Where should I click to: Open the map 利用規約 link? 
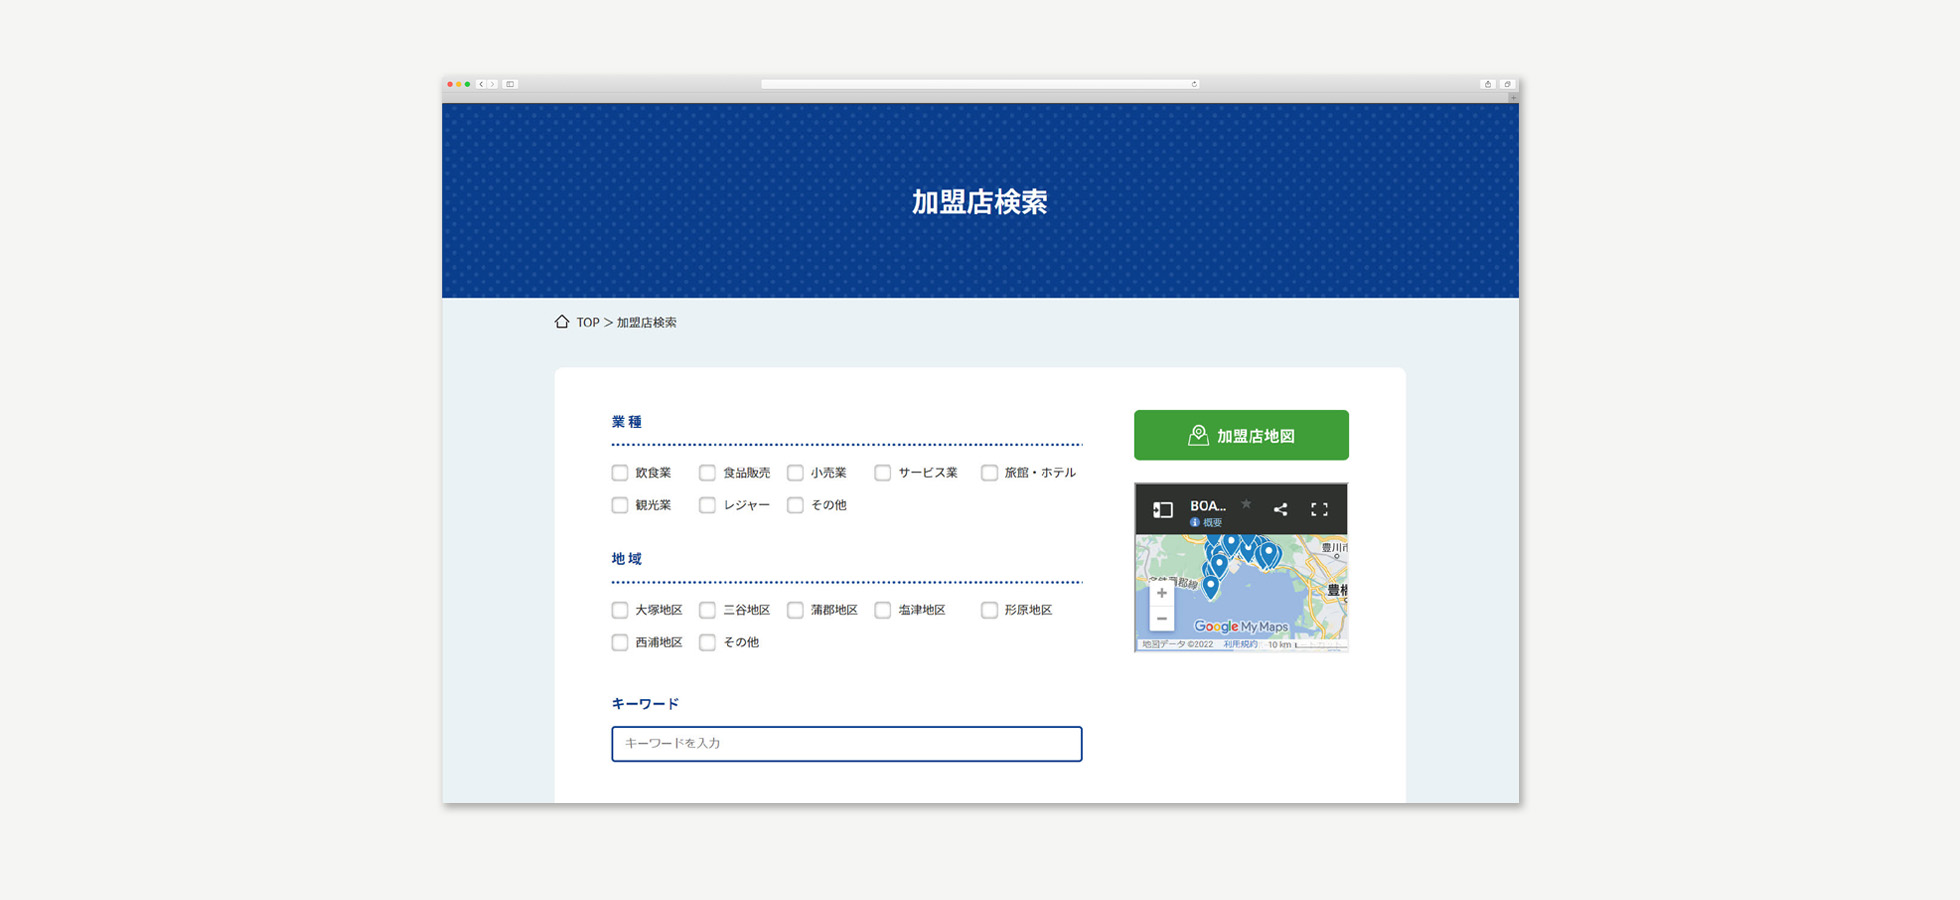click(1240, 645)
